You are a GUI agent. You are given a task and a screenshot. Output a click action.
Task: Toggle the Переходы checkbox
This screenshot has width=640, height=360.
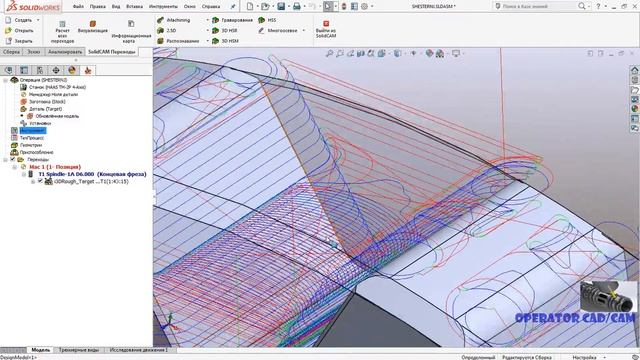13,159
